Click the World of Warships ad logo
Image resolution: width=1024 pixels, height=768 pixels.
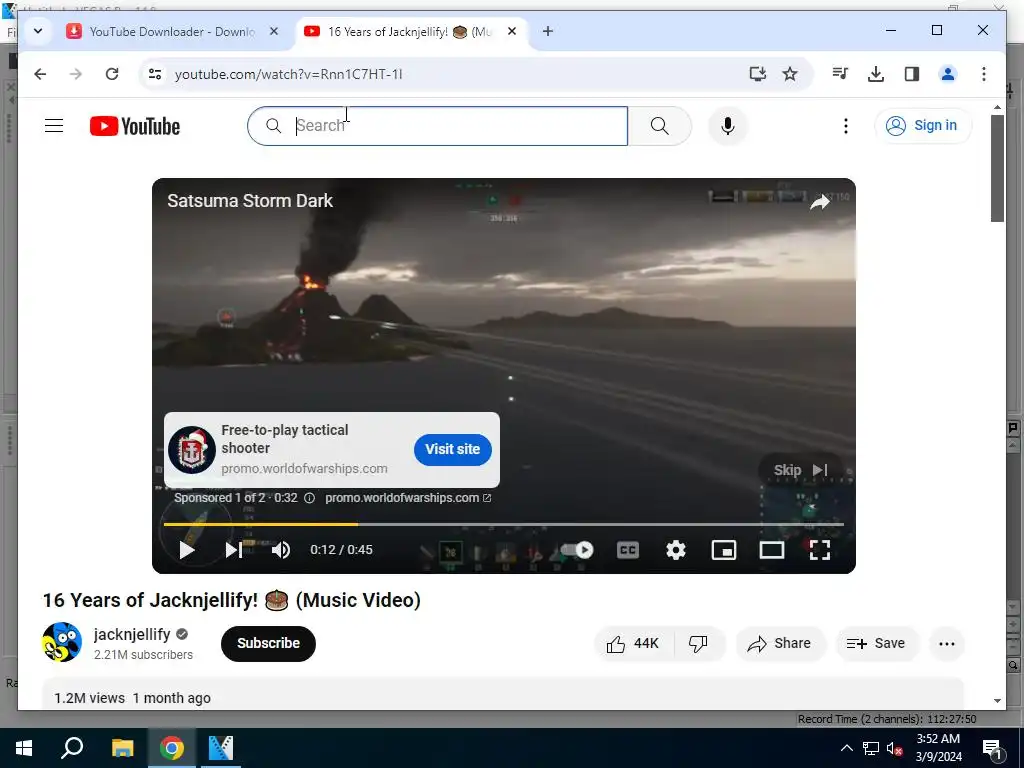tap(192, 449)
